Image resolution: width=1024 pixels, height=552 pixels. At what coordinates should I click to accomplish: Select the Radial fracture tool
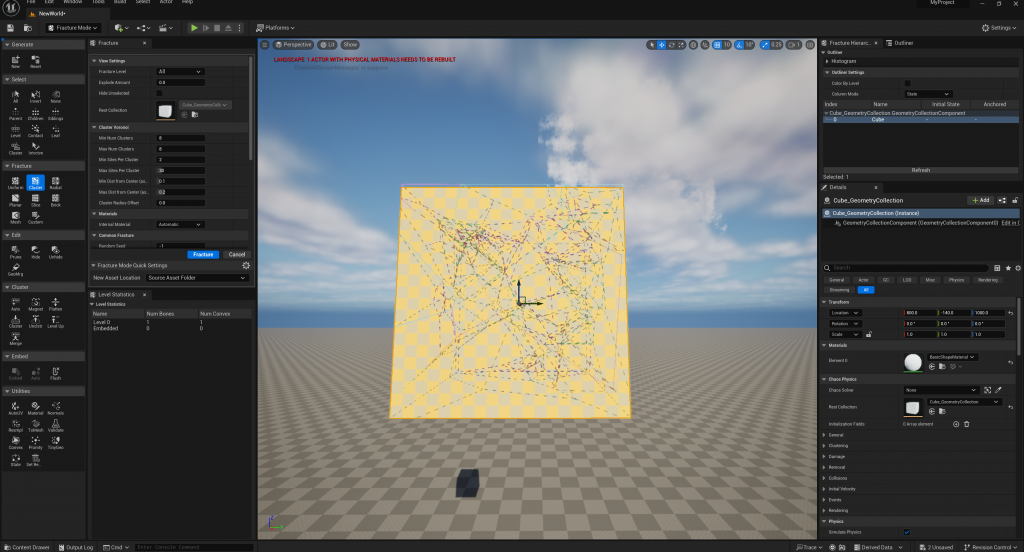[x=55, y=182]
